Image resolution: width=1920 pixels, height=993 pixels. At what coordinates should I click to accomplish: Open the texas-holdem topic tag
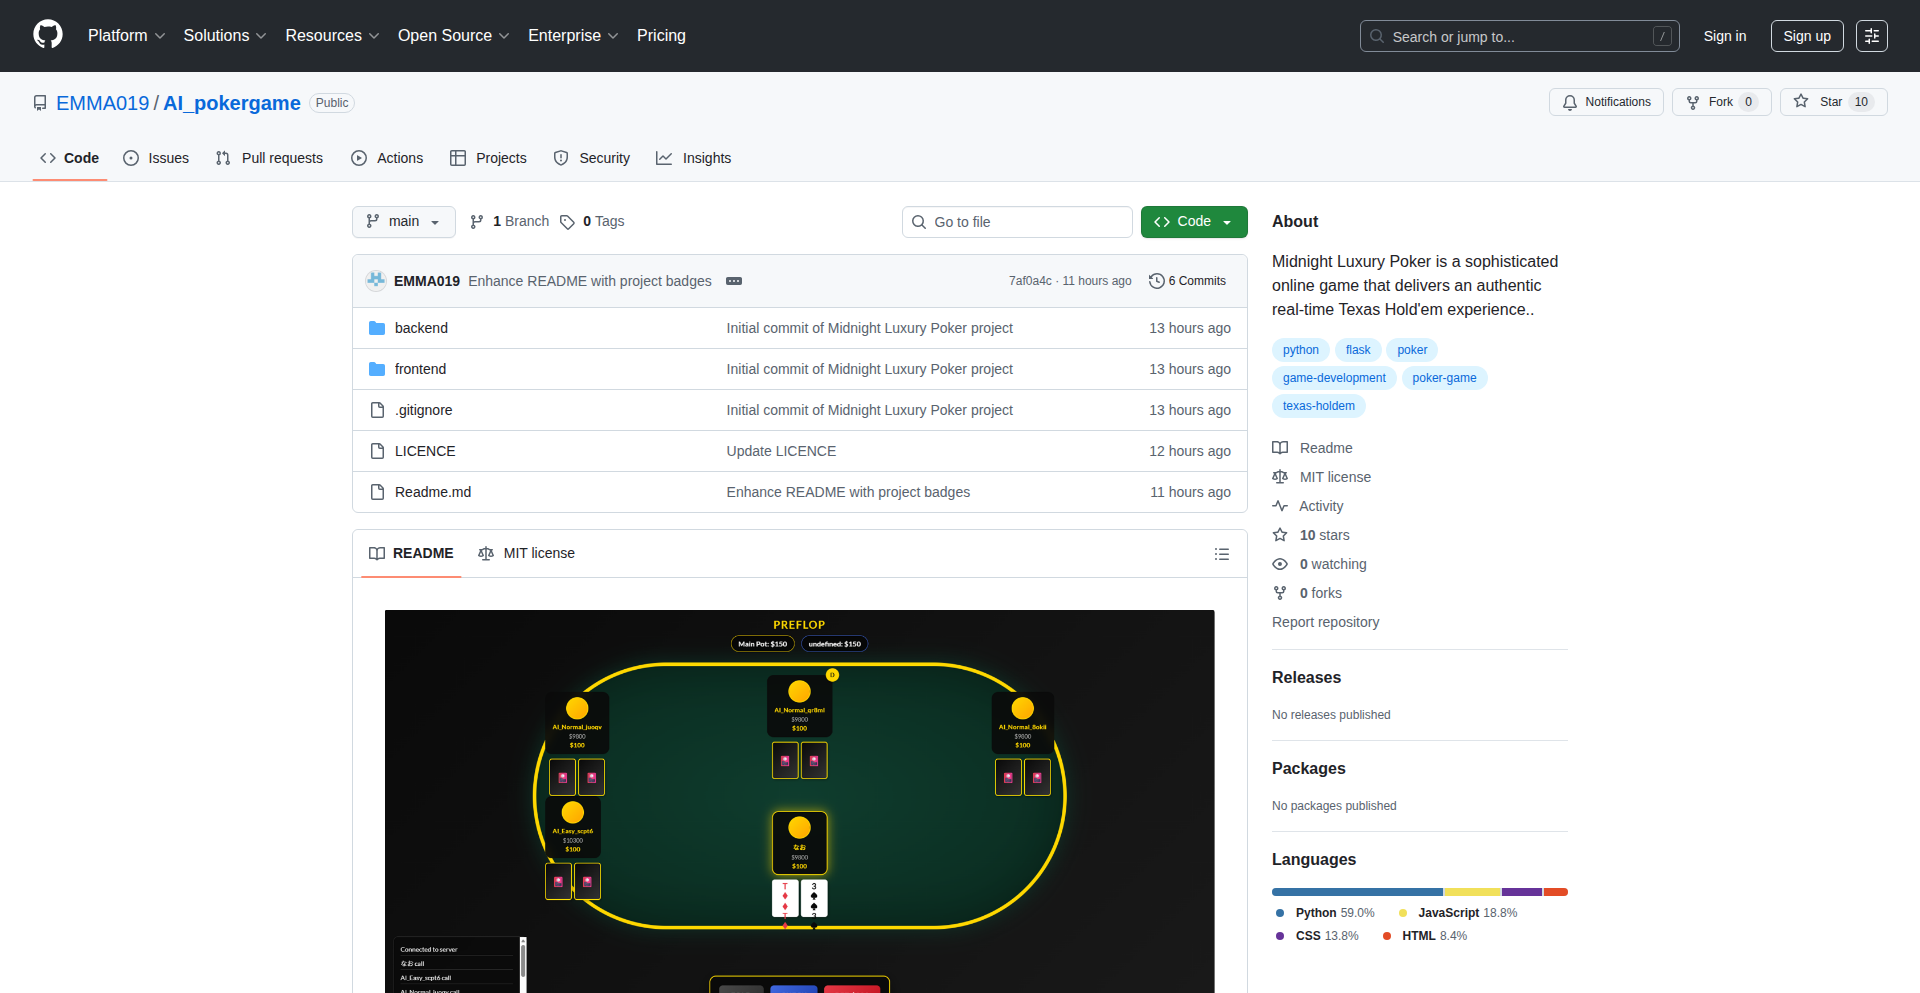pyautogui.click(x=1318, y=406)
